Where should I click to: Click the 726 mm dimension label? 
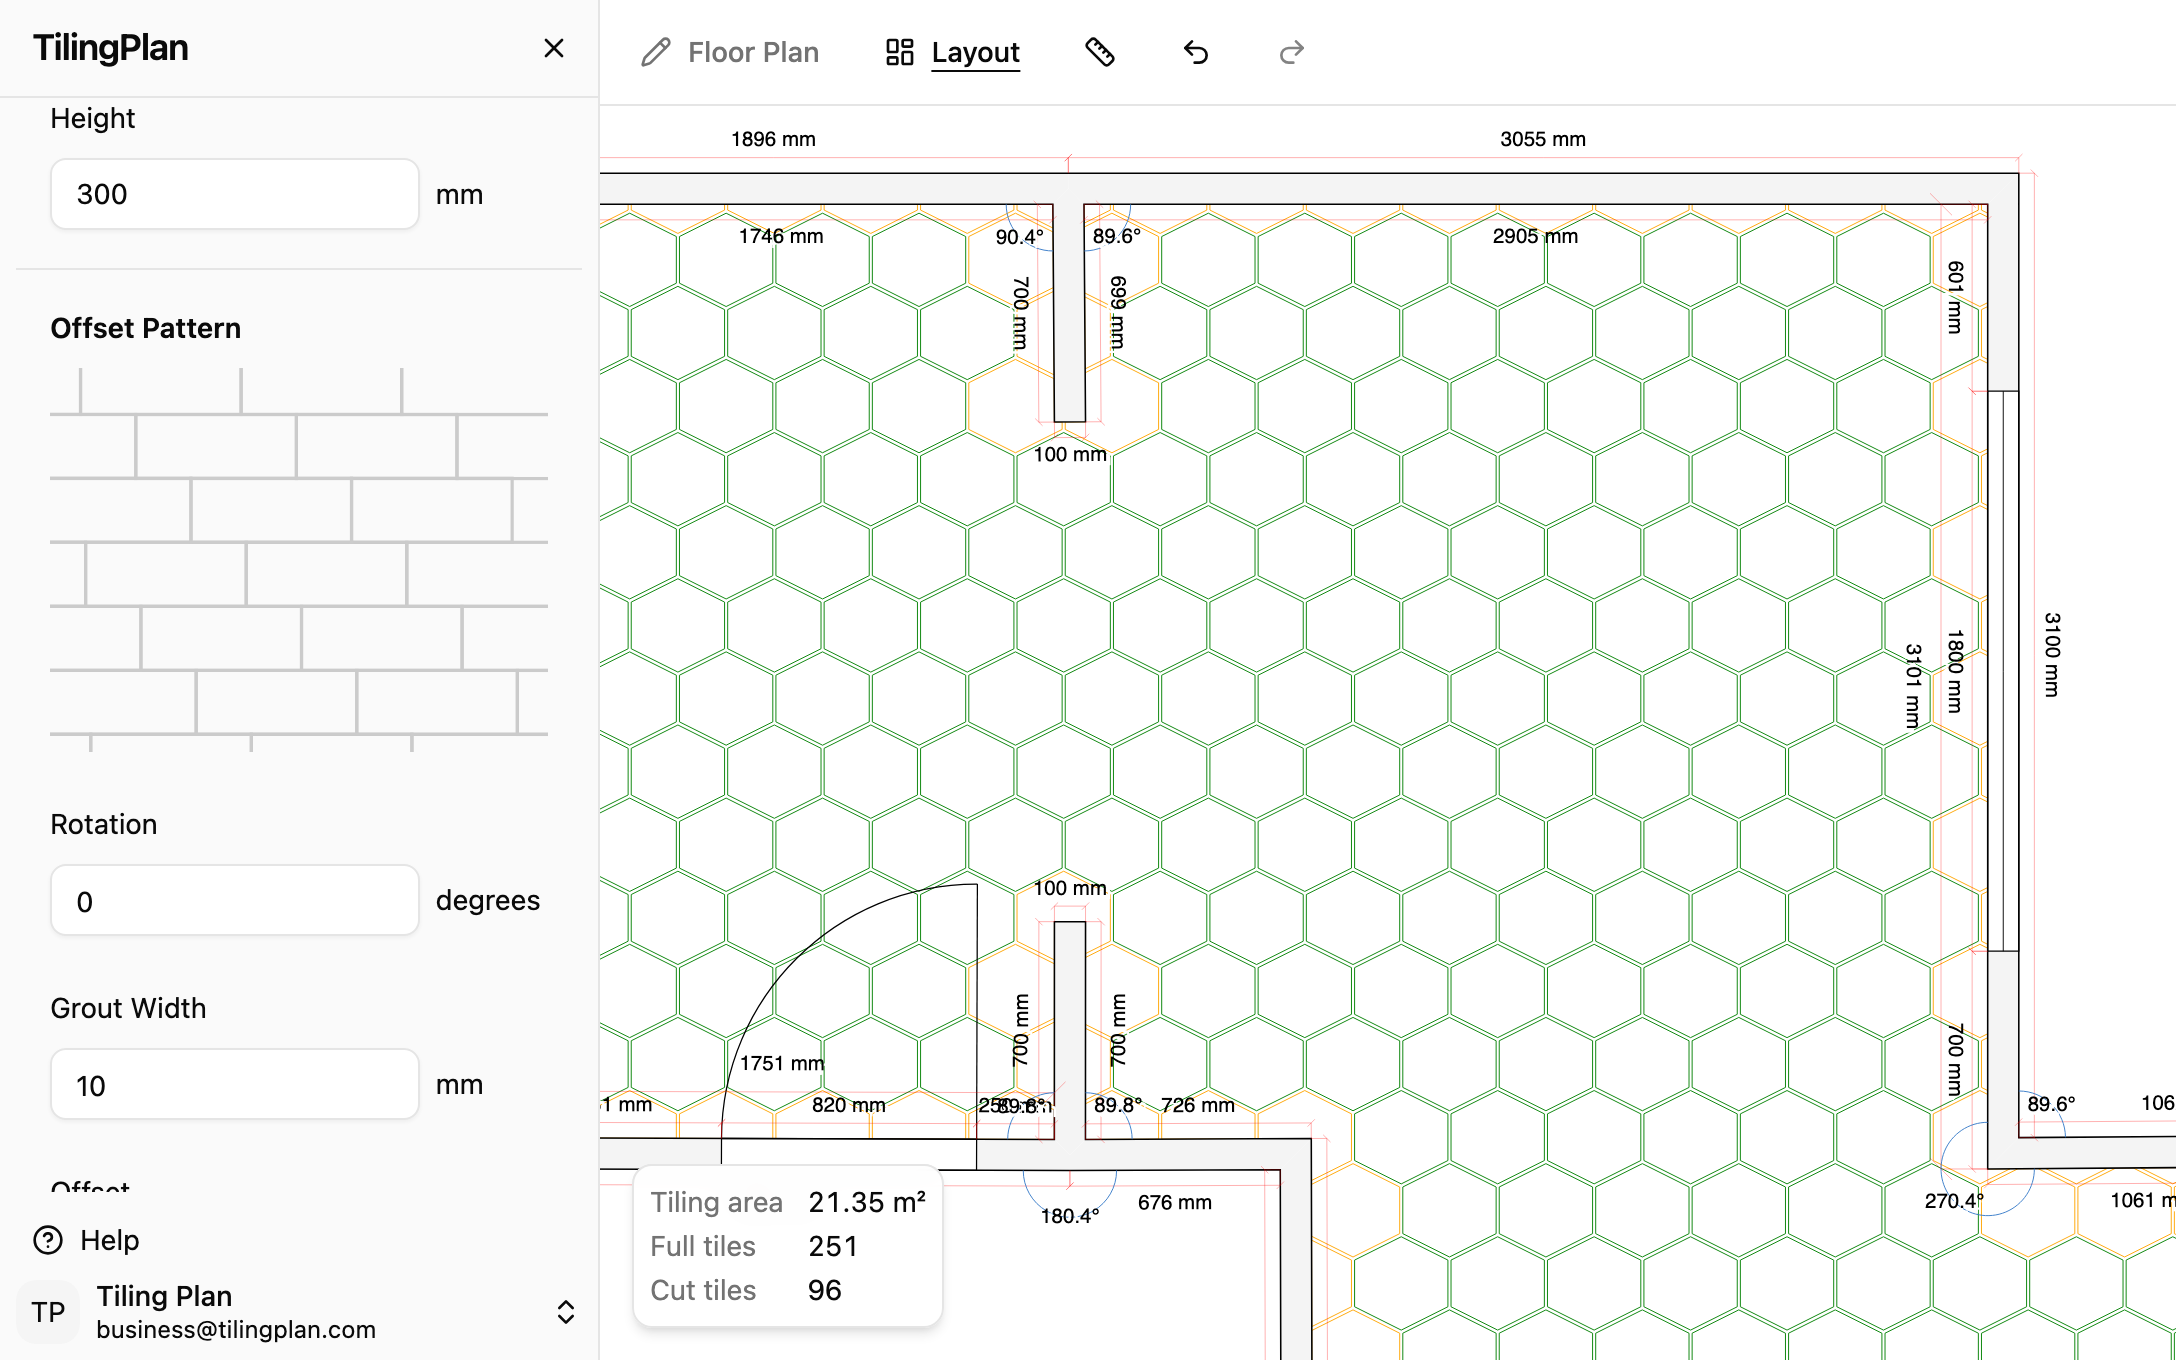[x=1198, y=1105]
